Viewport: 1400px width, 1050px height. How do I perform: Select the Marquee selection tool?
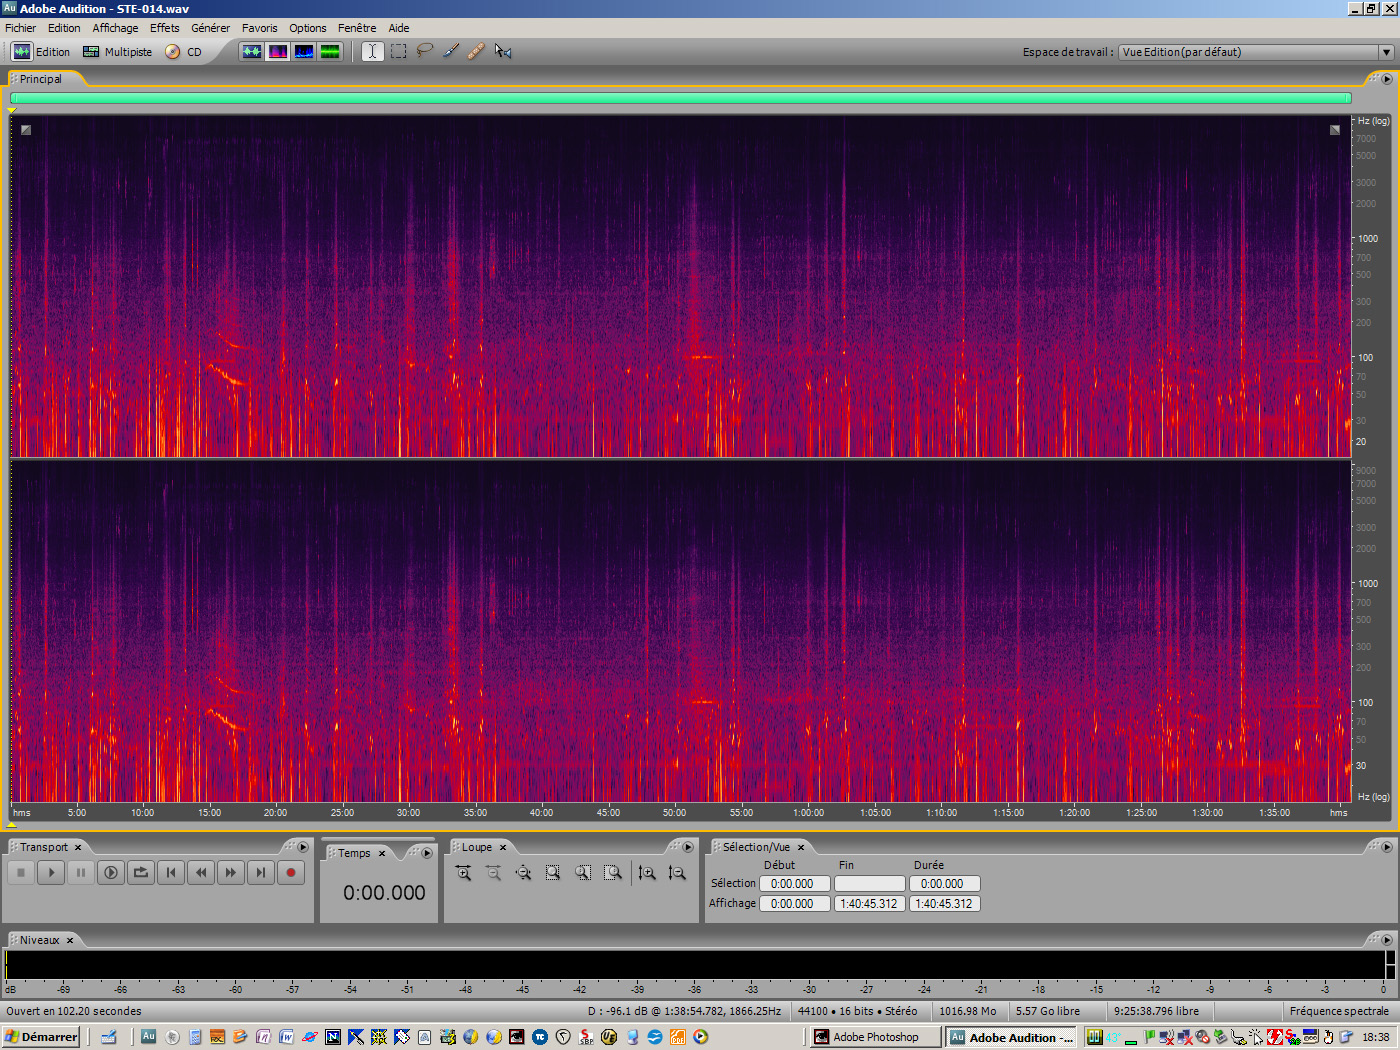point(399,51)
